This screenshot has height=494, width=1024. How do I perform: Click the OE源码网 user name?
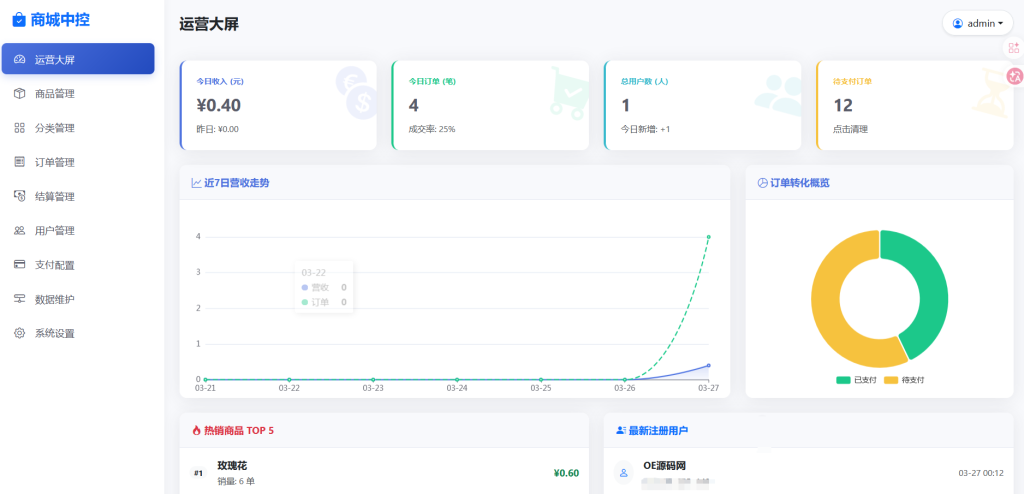(x=664, y=466)
